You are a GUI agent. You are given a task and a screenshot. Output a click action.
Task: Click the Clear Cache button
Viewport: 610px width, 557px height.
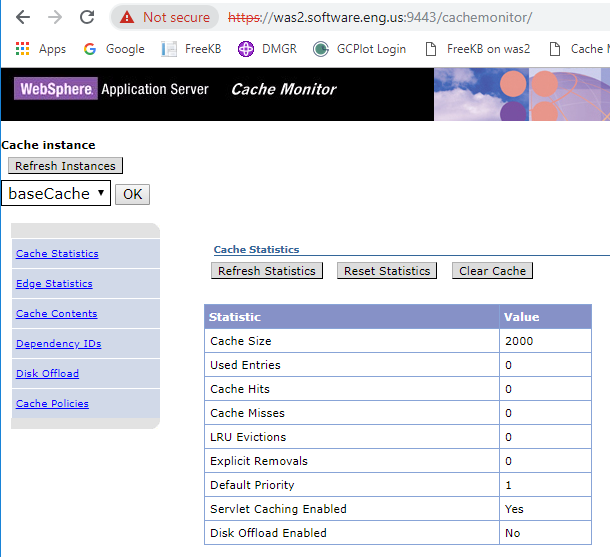coord(493,271)
